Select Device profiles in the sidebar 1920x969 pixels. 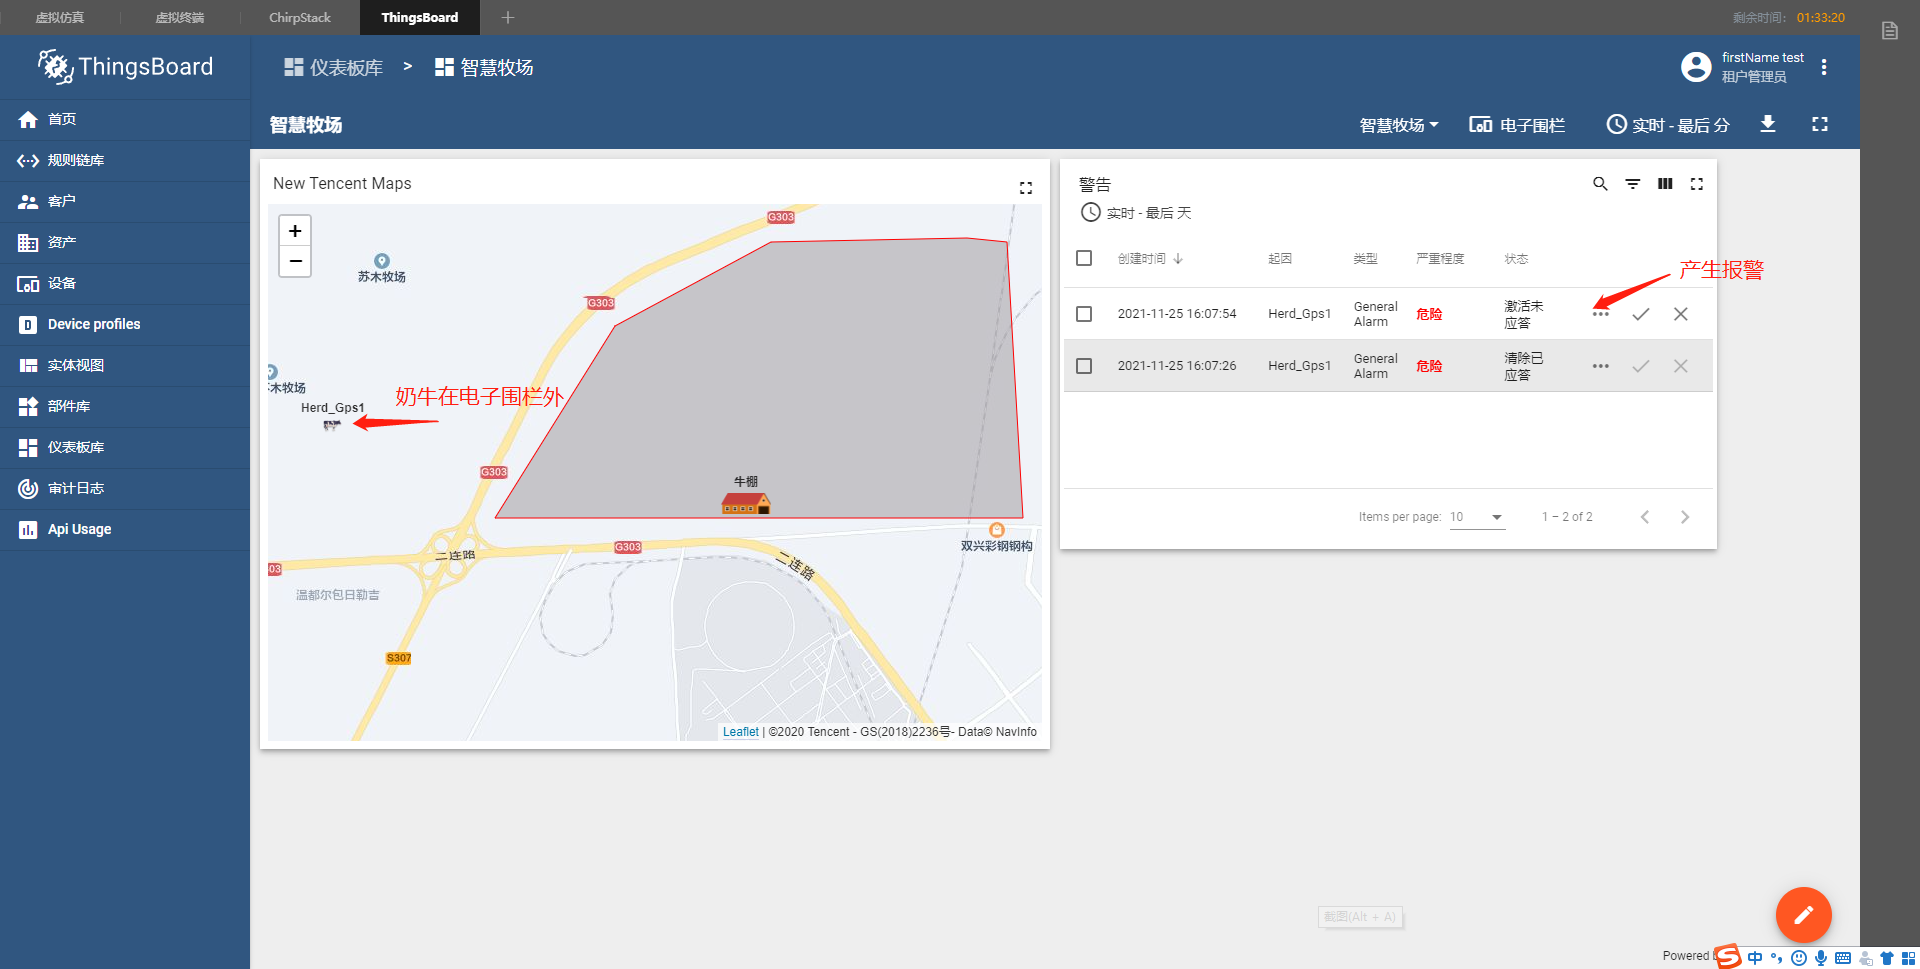93,324
